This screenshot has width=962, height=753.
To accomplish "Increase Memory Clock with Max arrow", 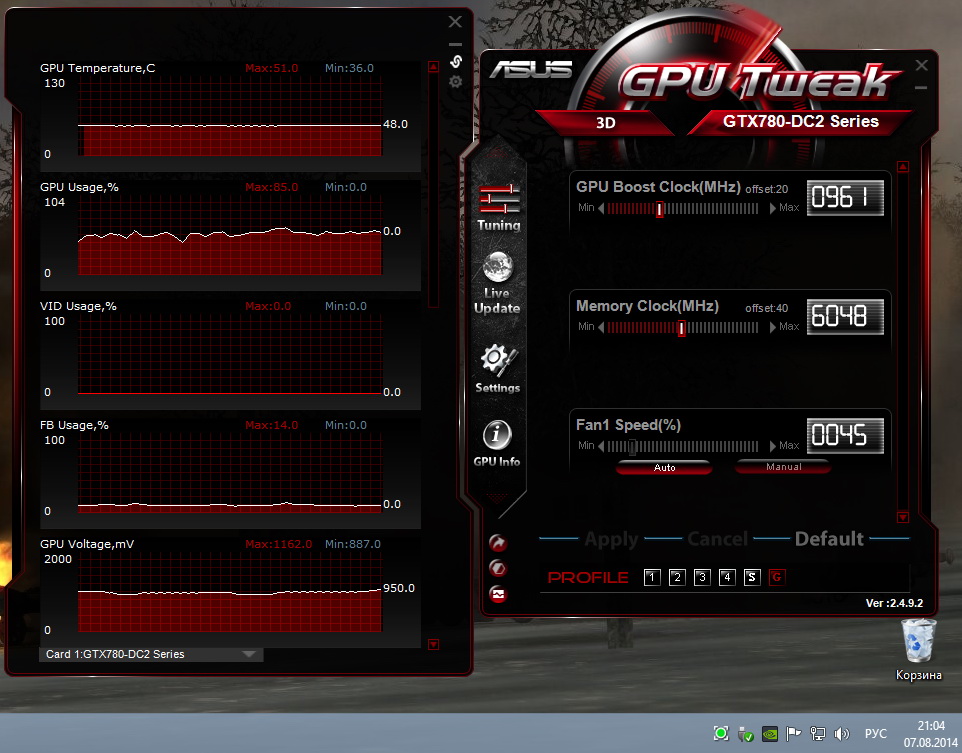I will click(x=772, y=327).
